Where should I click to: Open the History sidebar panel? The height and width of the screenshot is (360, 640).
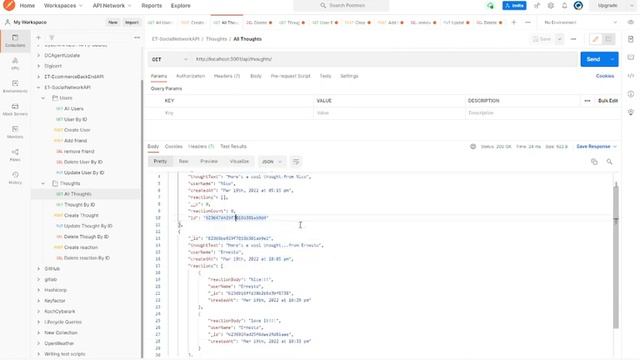[15, 178]
